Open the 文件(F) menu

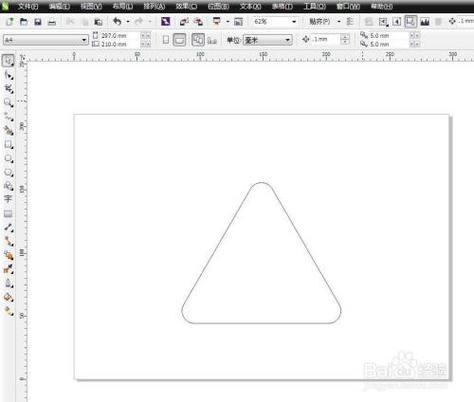tap(28, 6)
